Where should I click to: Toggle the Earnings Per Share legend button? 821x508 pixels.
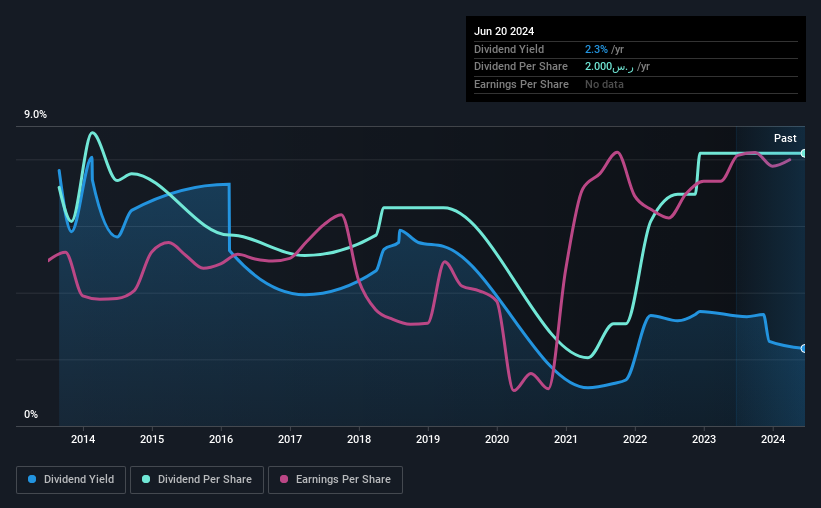click(335, 480)
